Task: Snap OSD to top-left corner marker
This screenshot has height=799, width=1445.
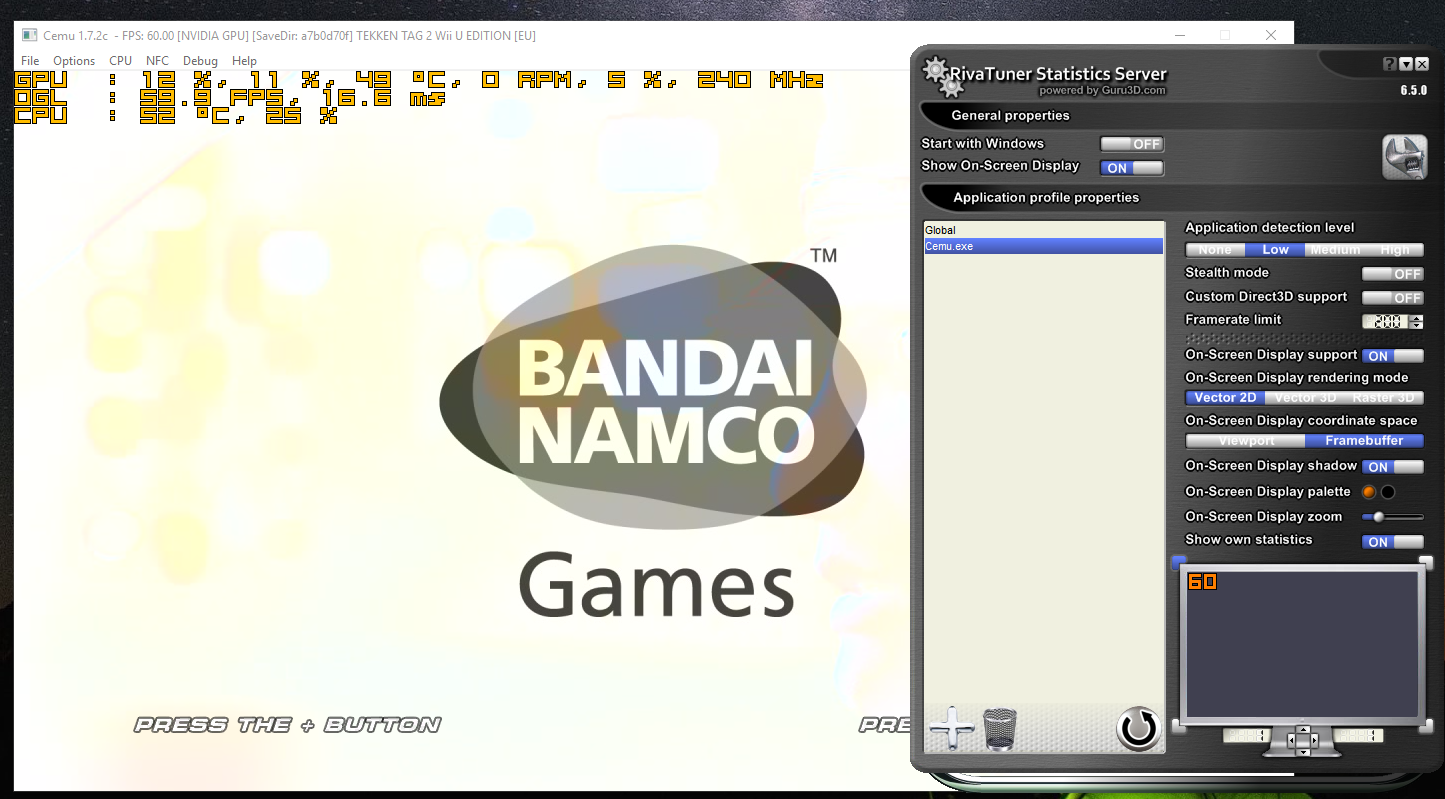Action: 1179,562
